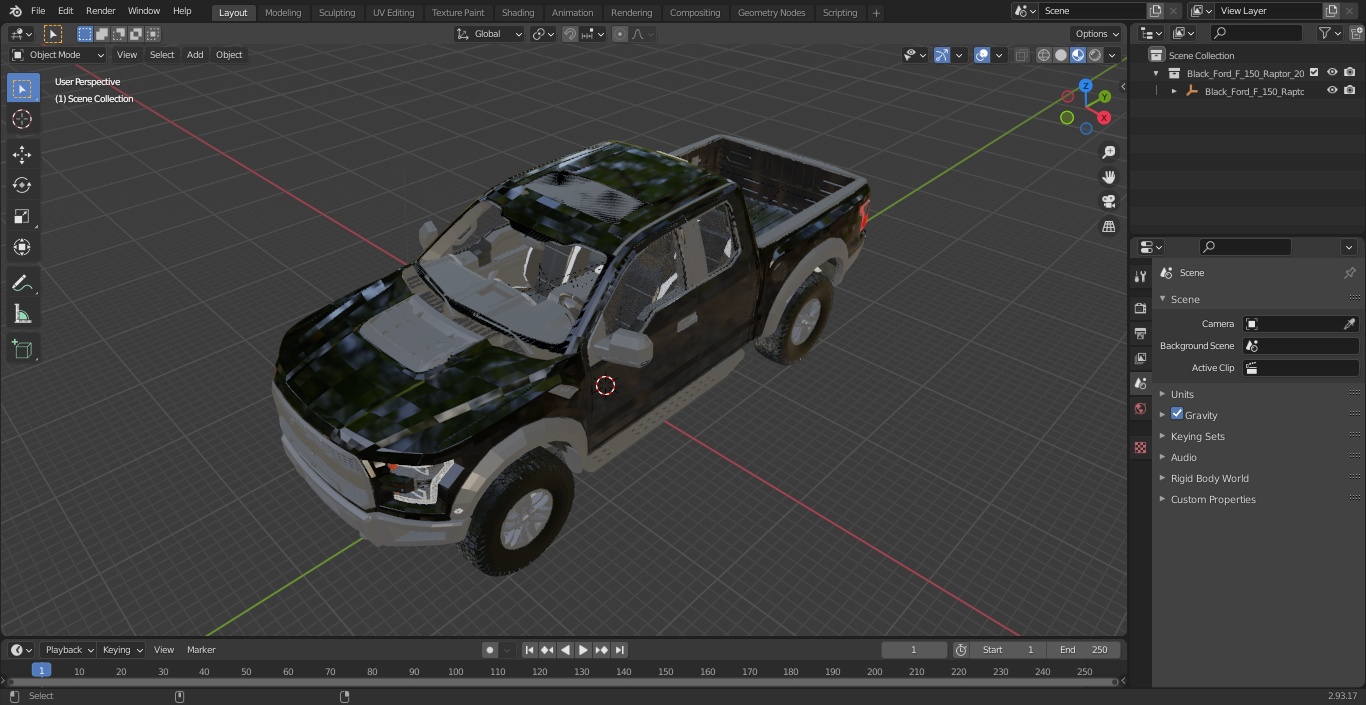The height and width of the screenshot is (705, 1366).
Task: Toggle snapping magnet icon
Action: [x=569, y=34]
